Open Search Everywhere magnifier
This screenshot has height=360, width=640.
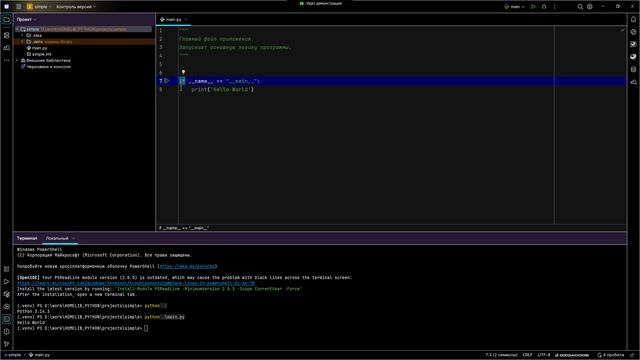coord(580,7)
